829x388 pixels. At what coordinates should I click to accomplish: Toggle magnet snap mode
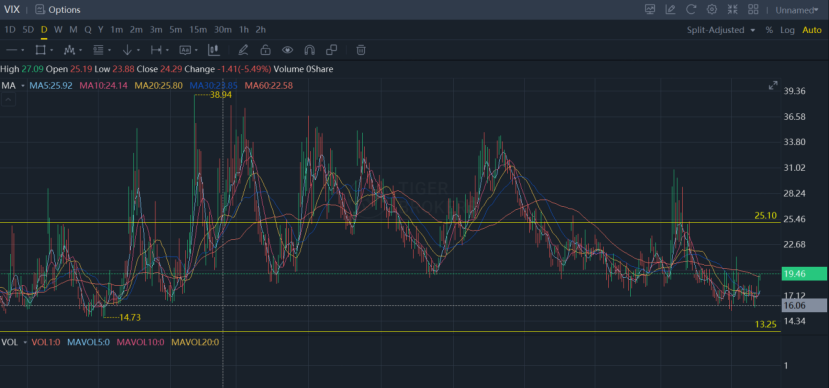(310, 50)
